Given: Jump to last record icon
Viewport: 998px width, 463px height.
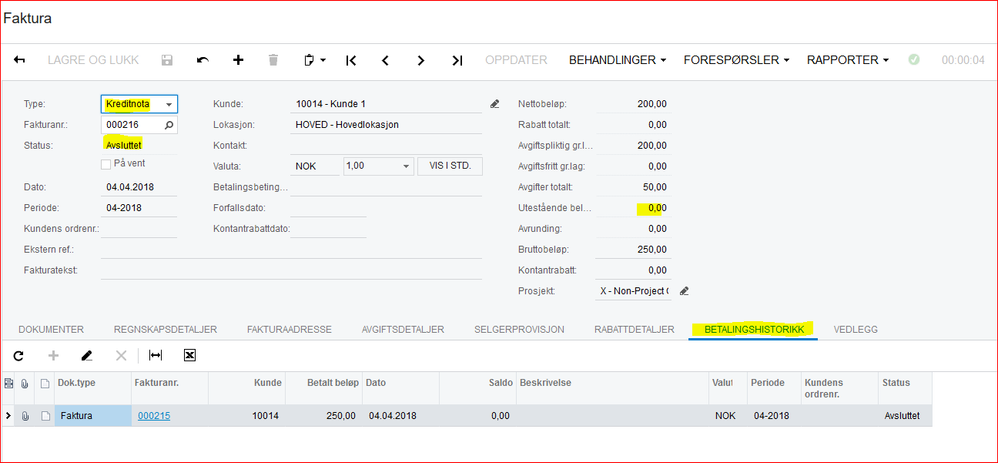Looking at the screenshot, I should (x=456, y=61).
